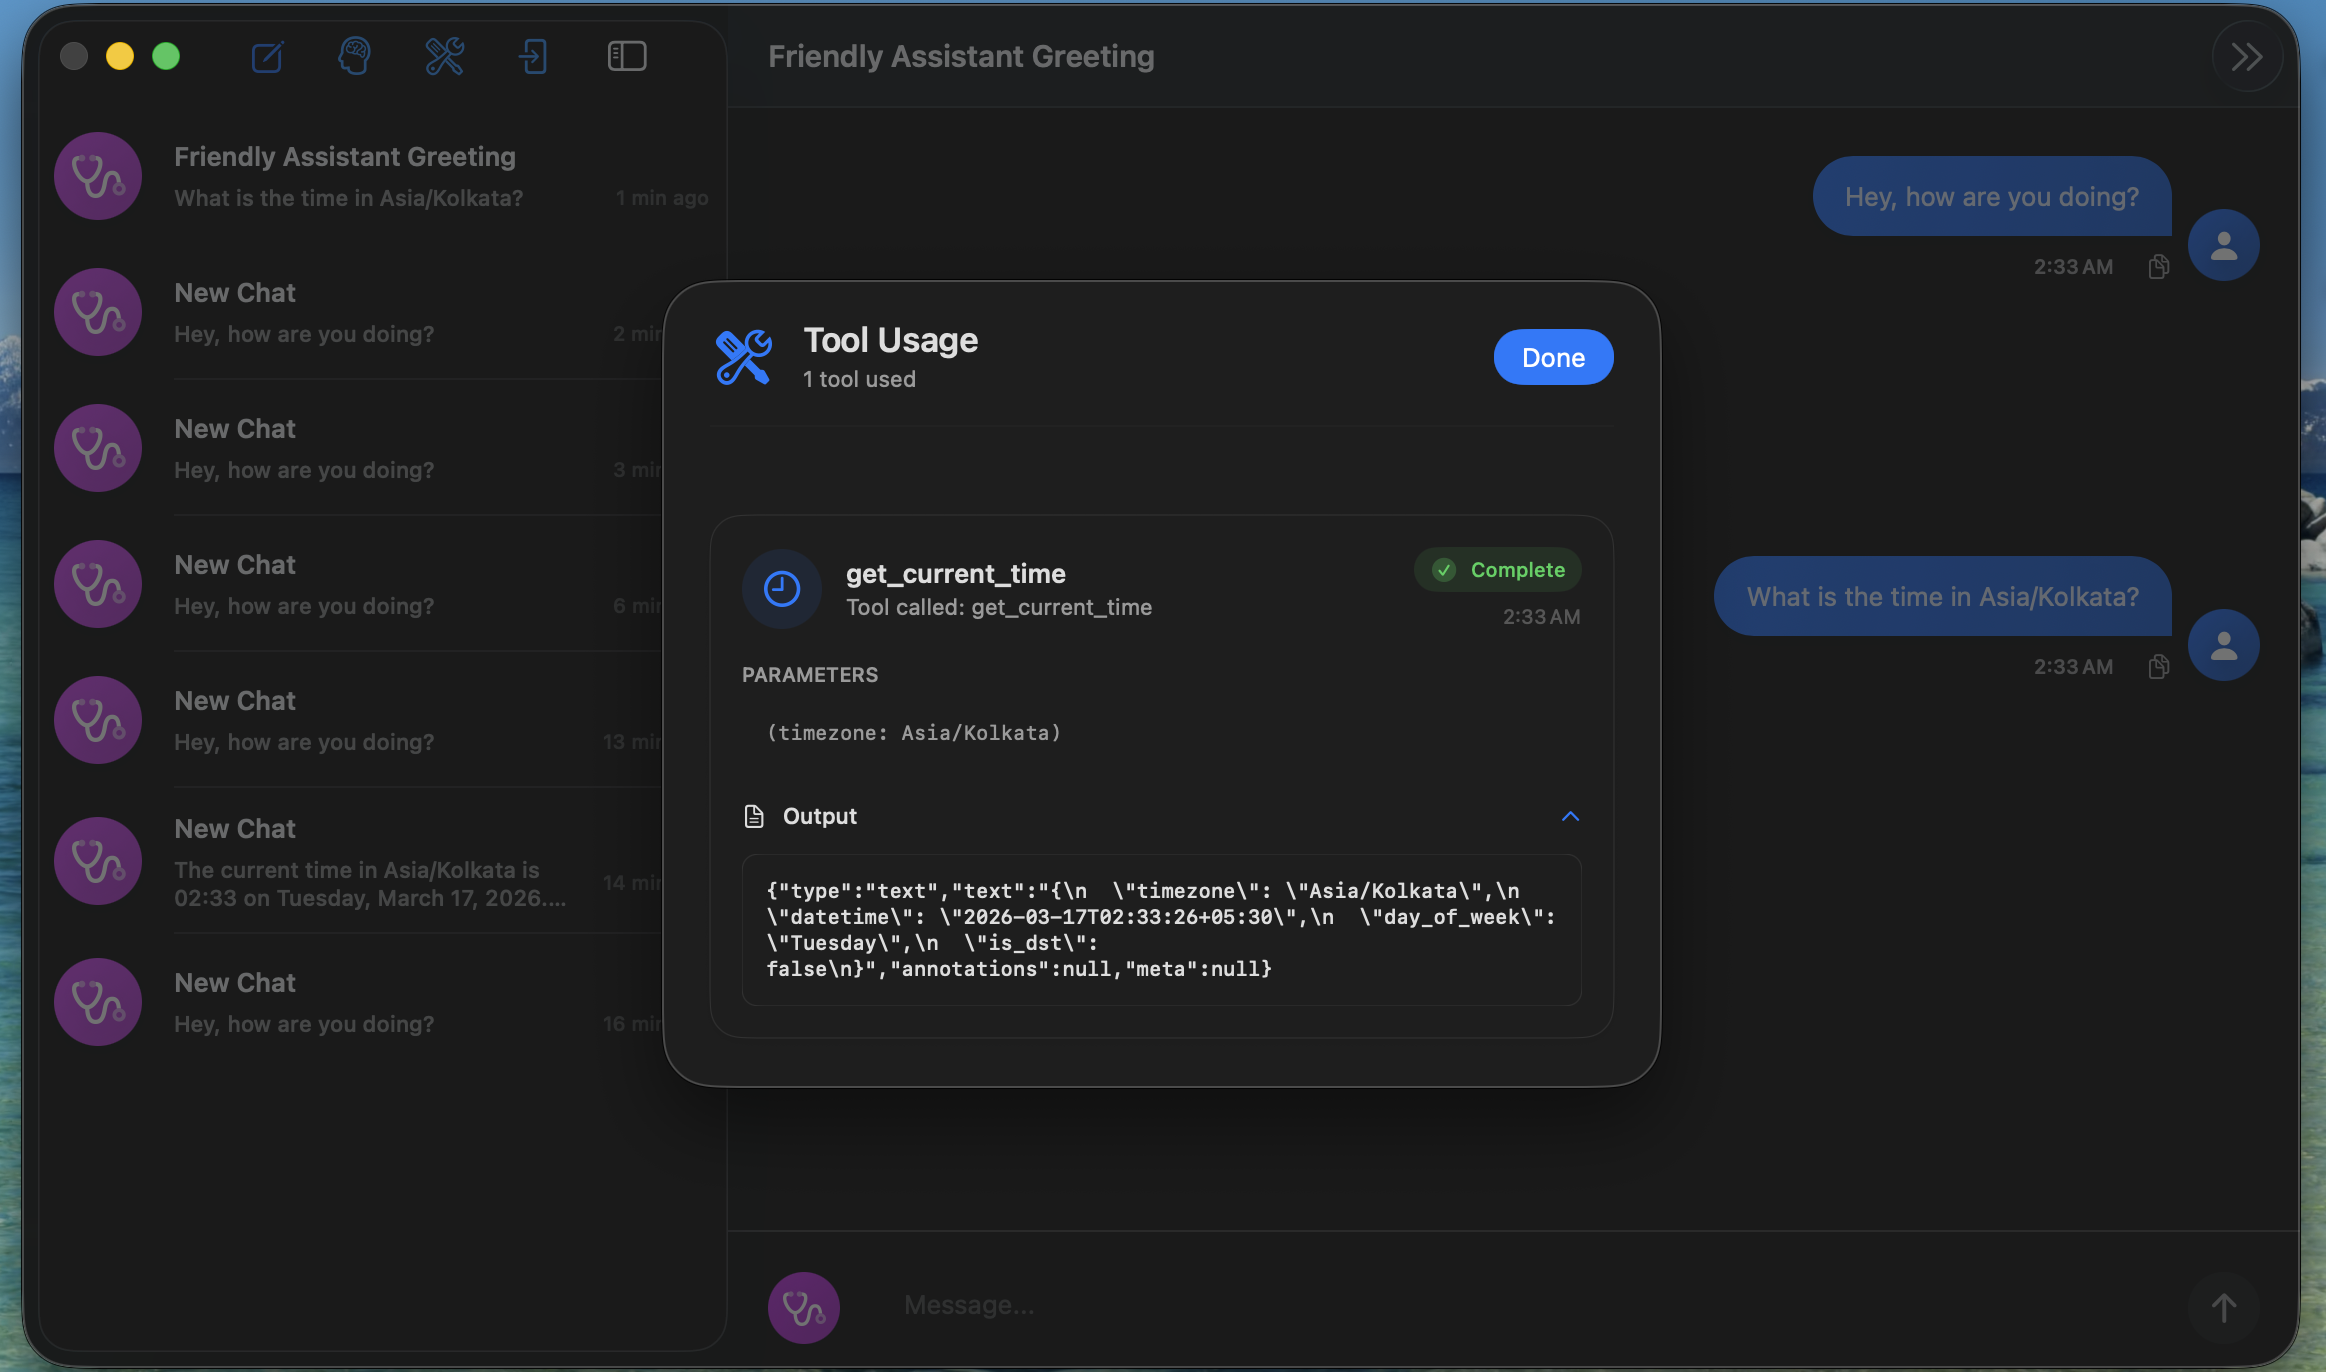Click the assistant avatar next to the message box
The width and height of the screenshot is (2326, 1372).
click(803, 1306)
